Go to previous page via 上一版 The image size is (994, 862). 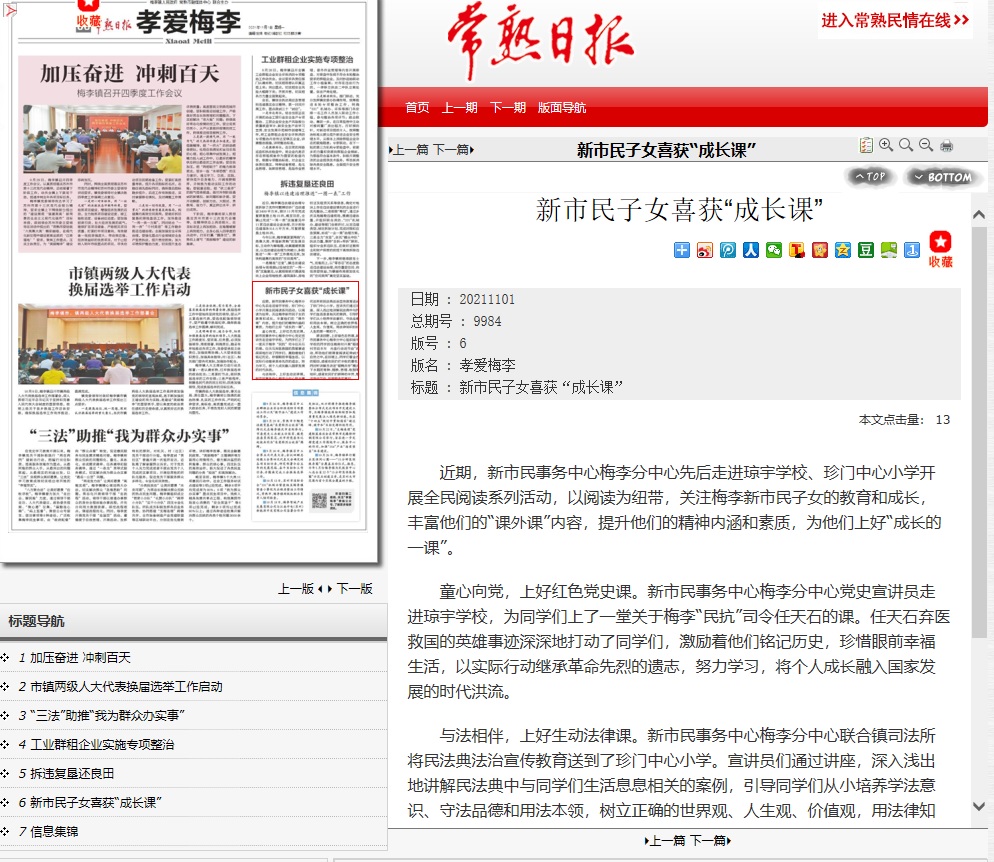pyautogui.click(x=297, y=589)
